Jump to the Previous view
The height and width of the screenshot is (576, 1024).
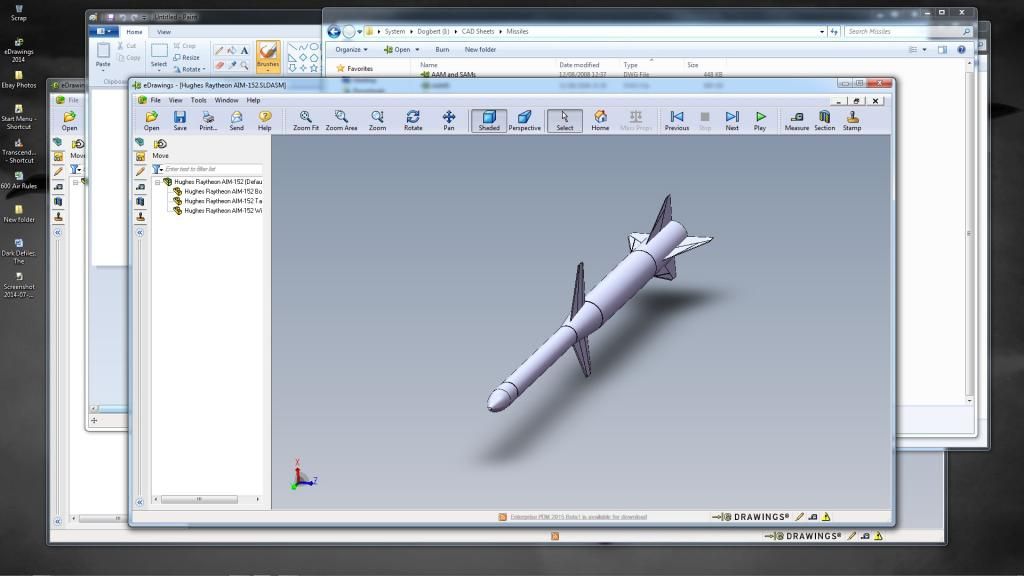coord(677,121)
